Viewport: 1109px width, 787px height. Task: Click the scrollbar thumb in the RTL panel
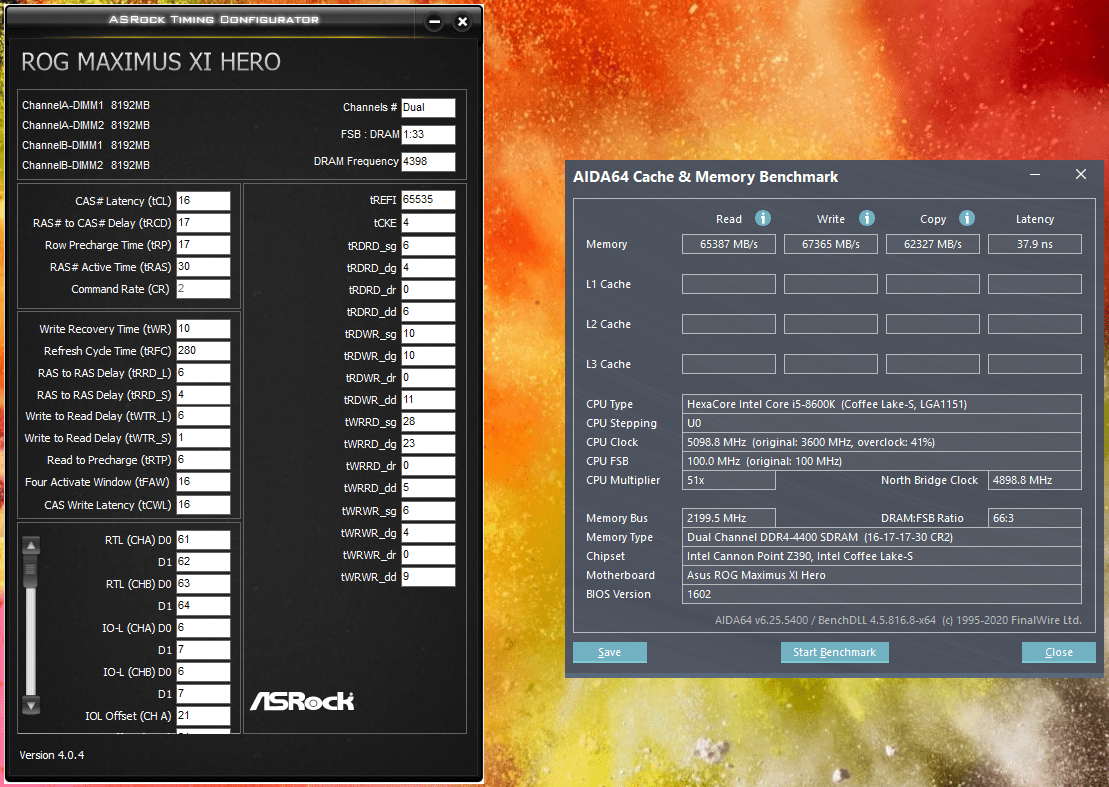(30, 571)
